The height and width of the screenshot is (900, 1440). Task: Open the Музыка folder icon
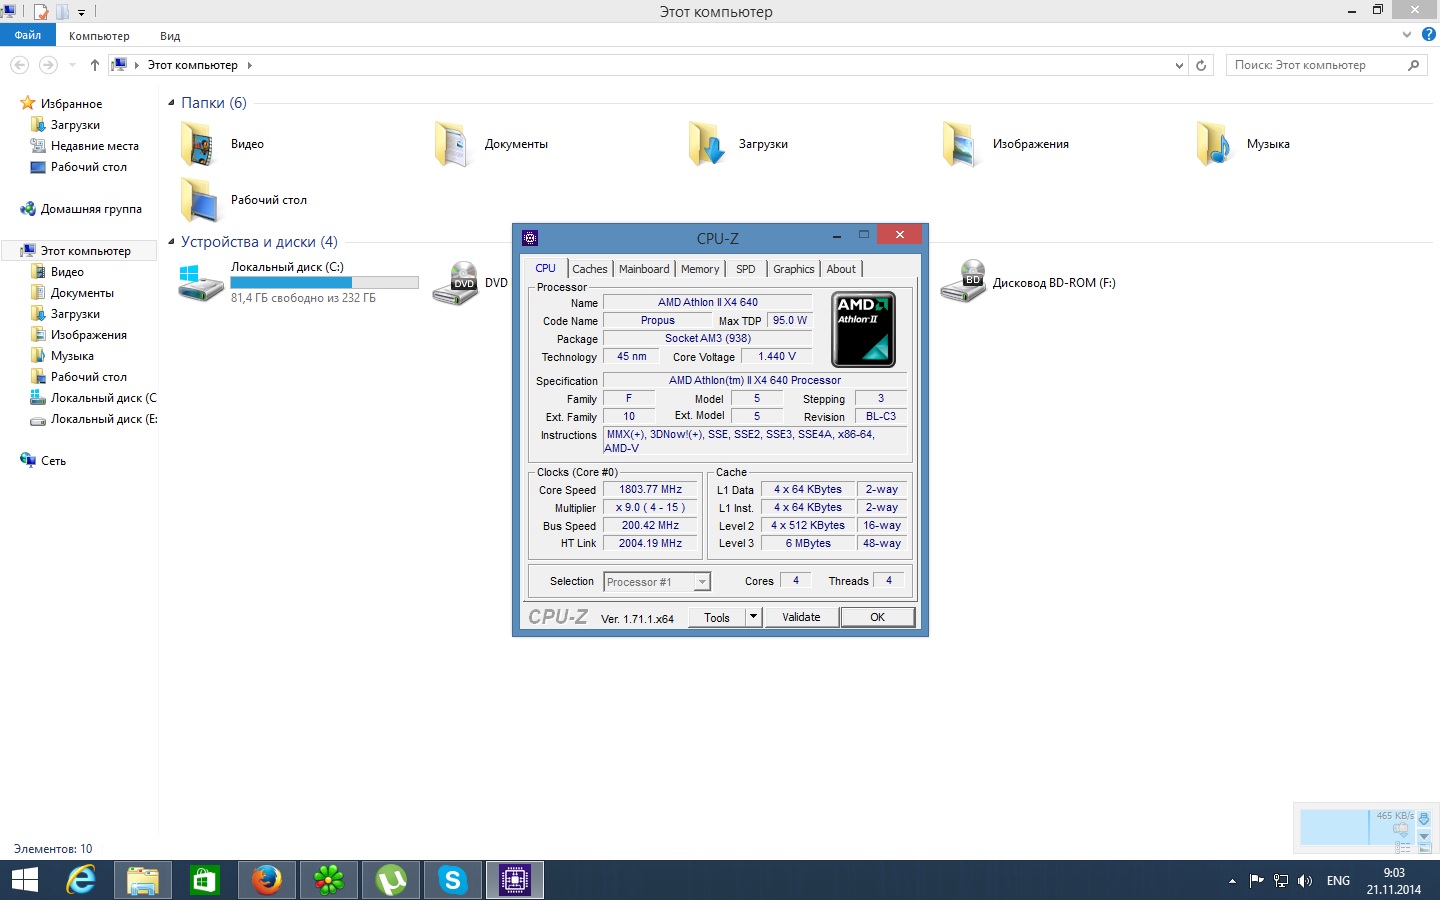click(1214, 145)
